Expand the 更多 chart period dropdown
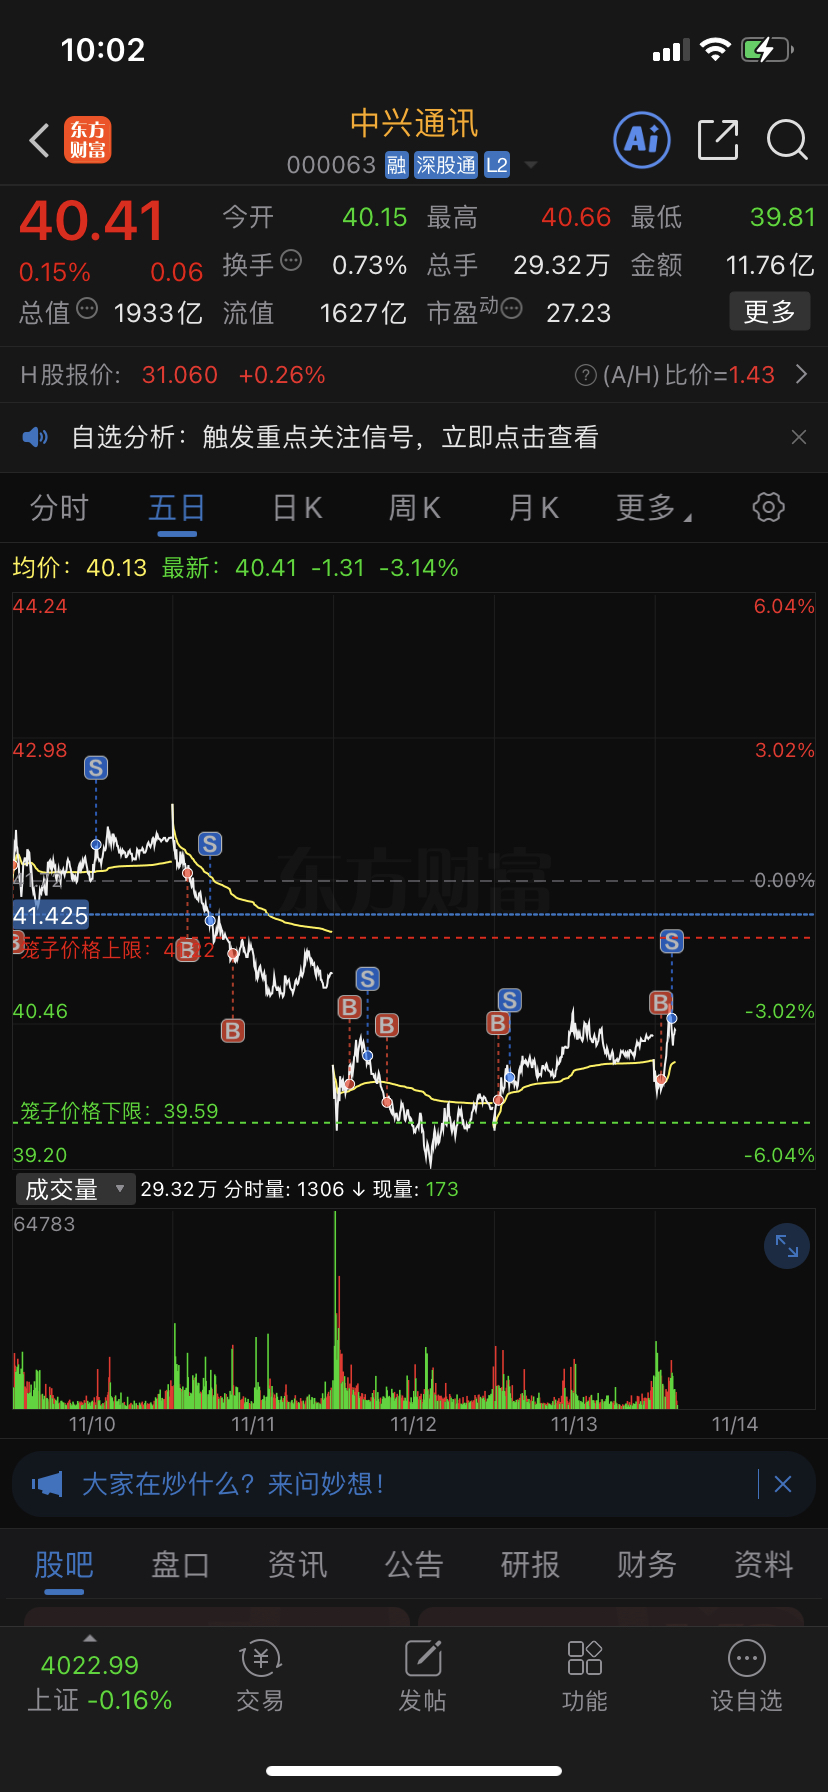The height and width of the screenshot is (1792, 828). [x=654, y=508]
